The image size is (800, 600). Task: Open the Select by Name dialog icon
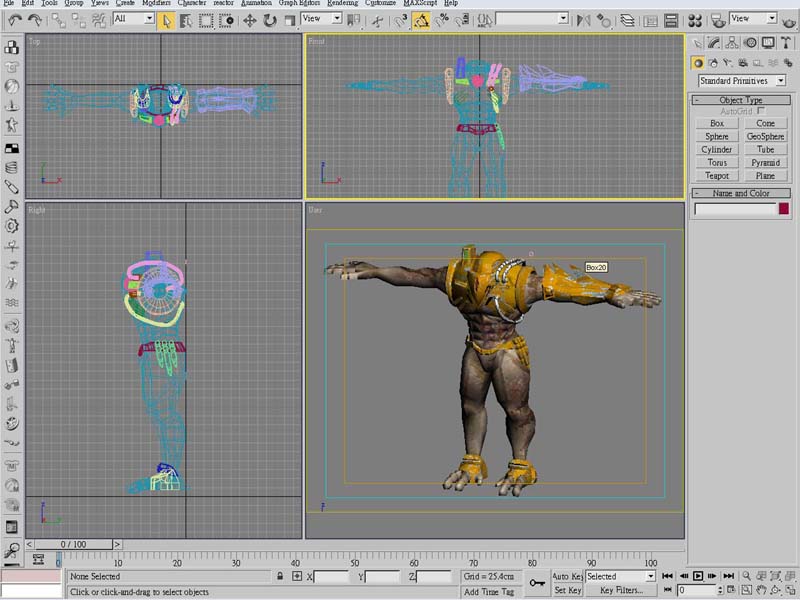click(186, 21)
